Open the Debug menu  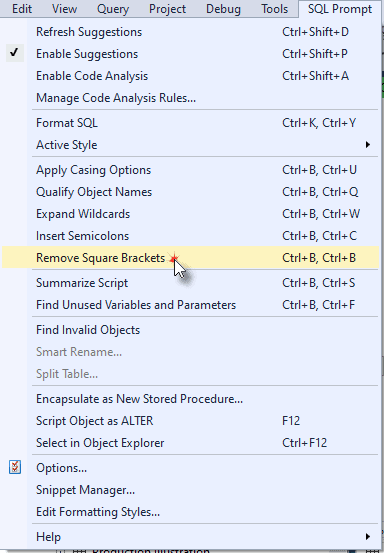pyautogui.click(x=223, y=9)
